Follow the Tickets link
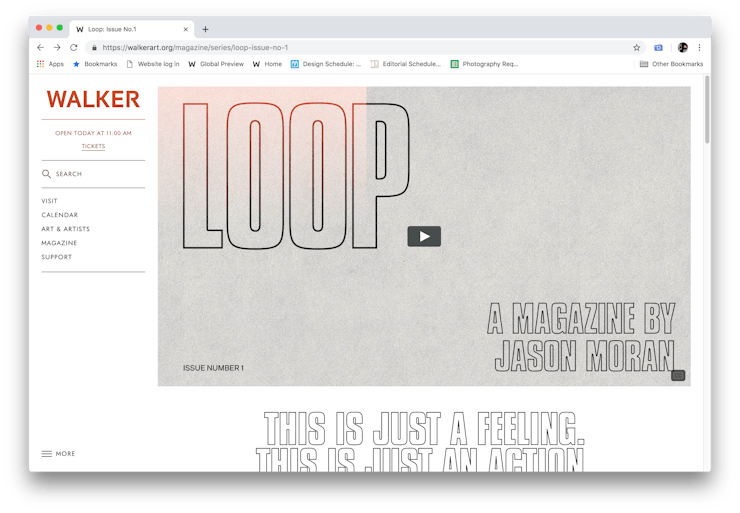 pyautogui.click(x=93, y=146)
